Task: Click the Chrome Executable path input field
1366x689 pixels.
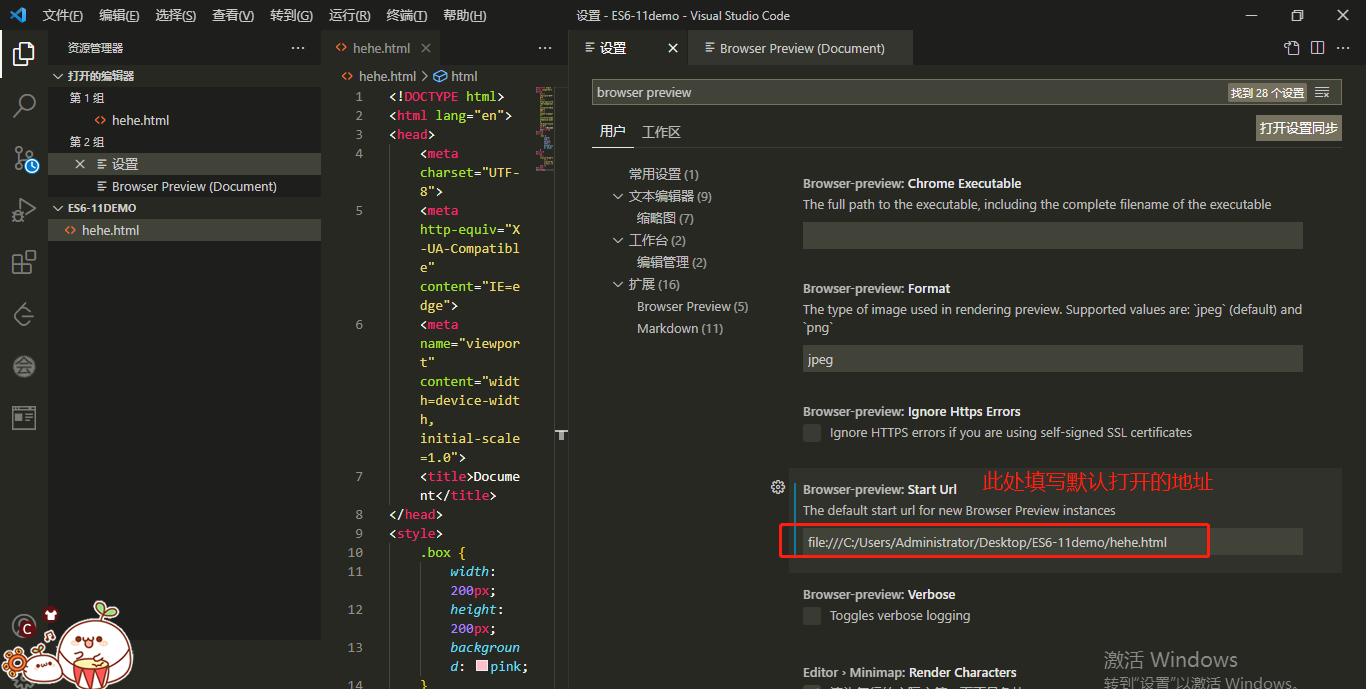Action: 1052,235
